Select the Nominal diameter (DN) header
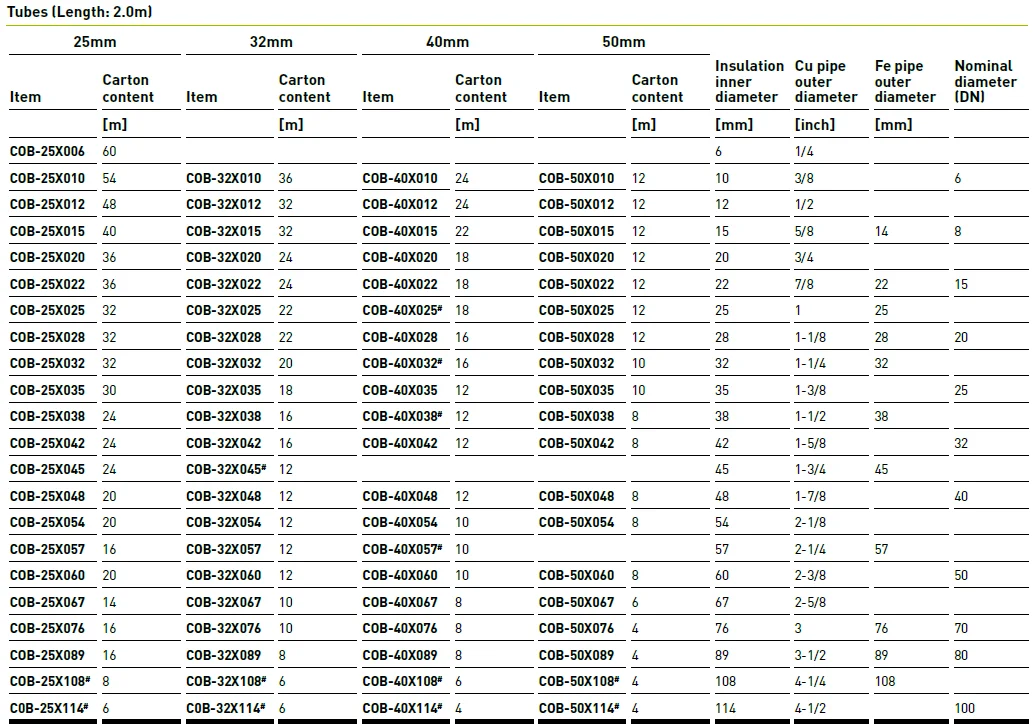Screen dimensions: 1035x728 coord(983,81)
